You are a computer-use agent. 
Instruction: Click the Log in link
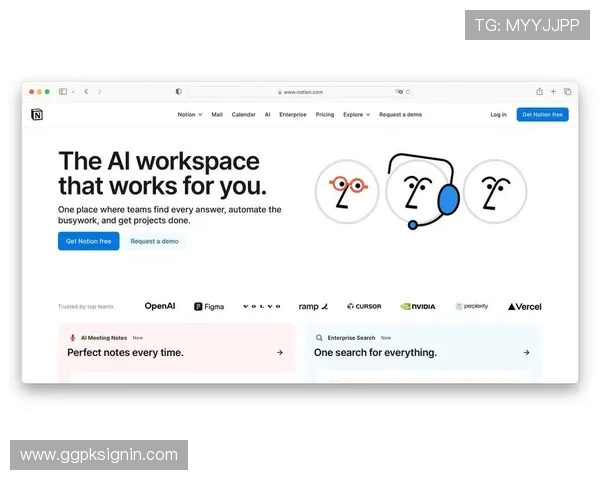click(x=498, y=115)
